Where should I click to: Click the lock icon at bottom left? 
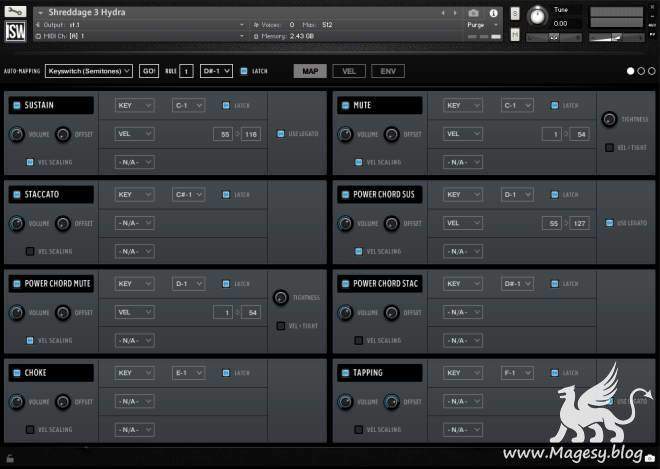[x=10, y=458]
